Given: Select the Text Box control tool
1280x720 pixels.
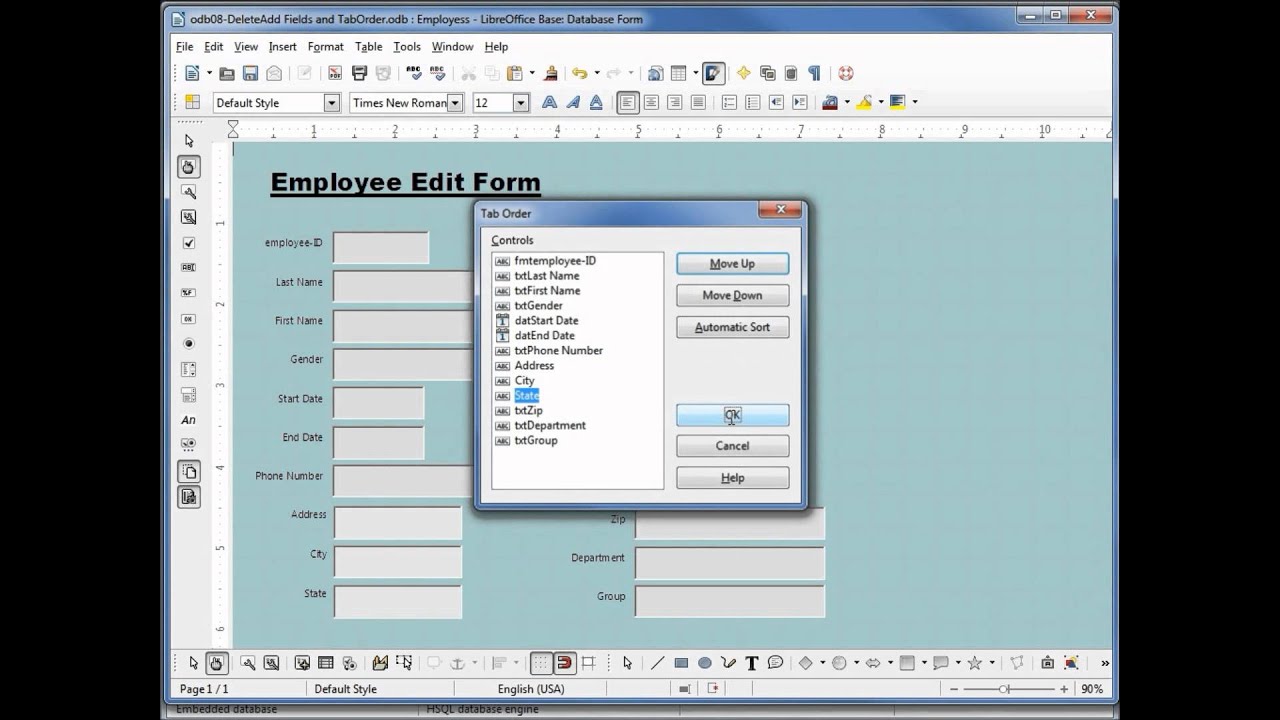Looking at the screenshot, I should pyautogui.click(x=188, y=268).
